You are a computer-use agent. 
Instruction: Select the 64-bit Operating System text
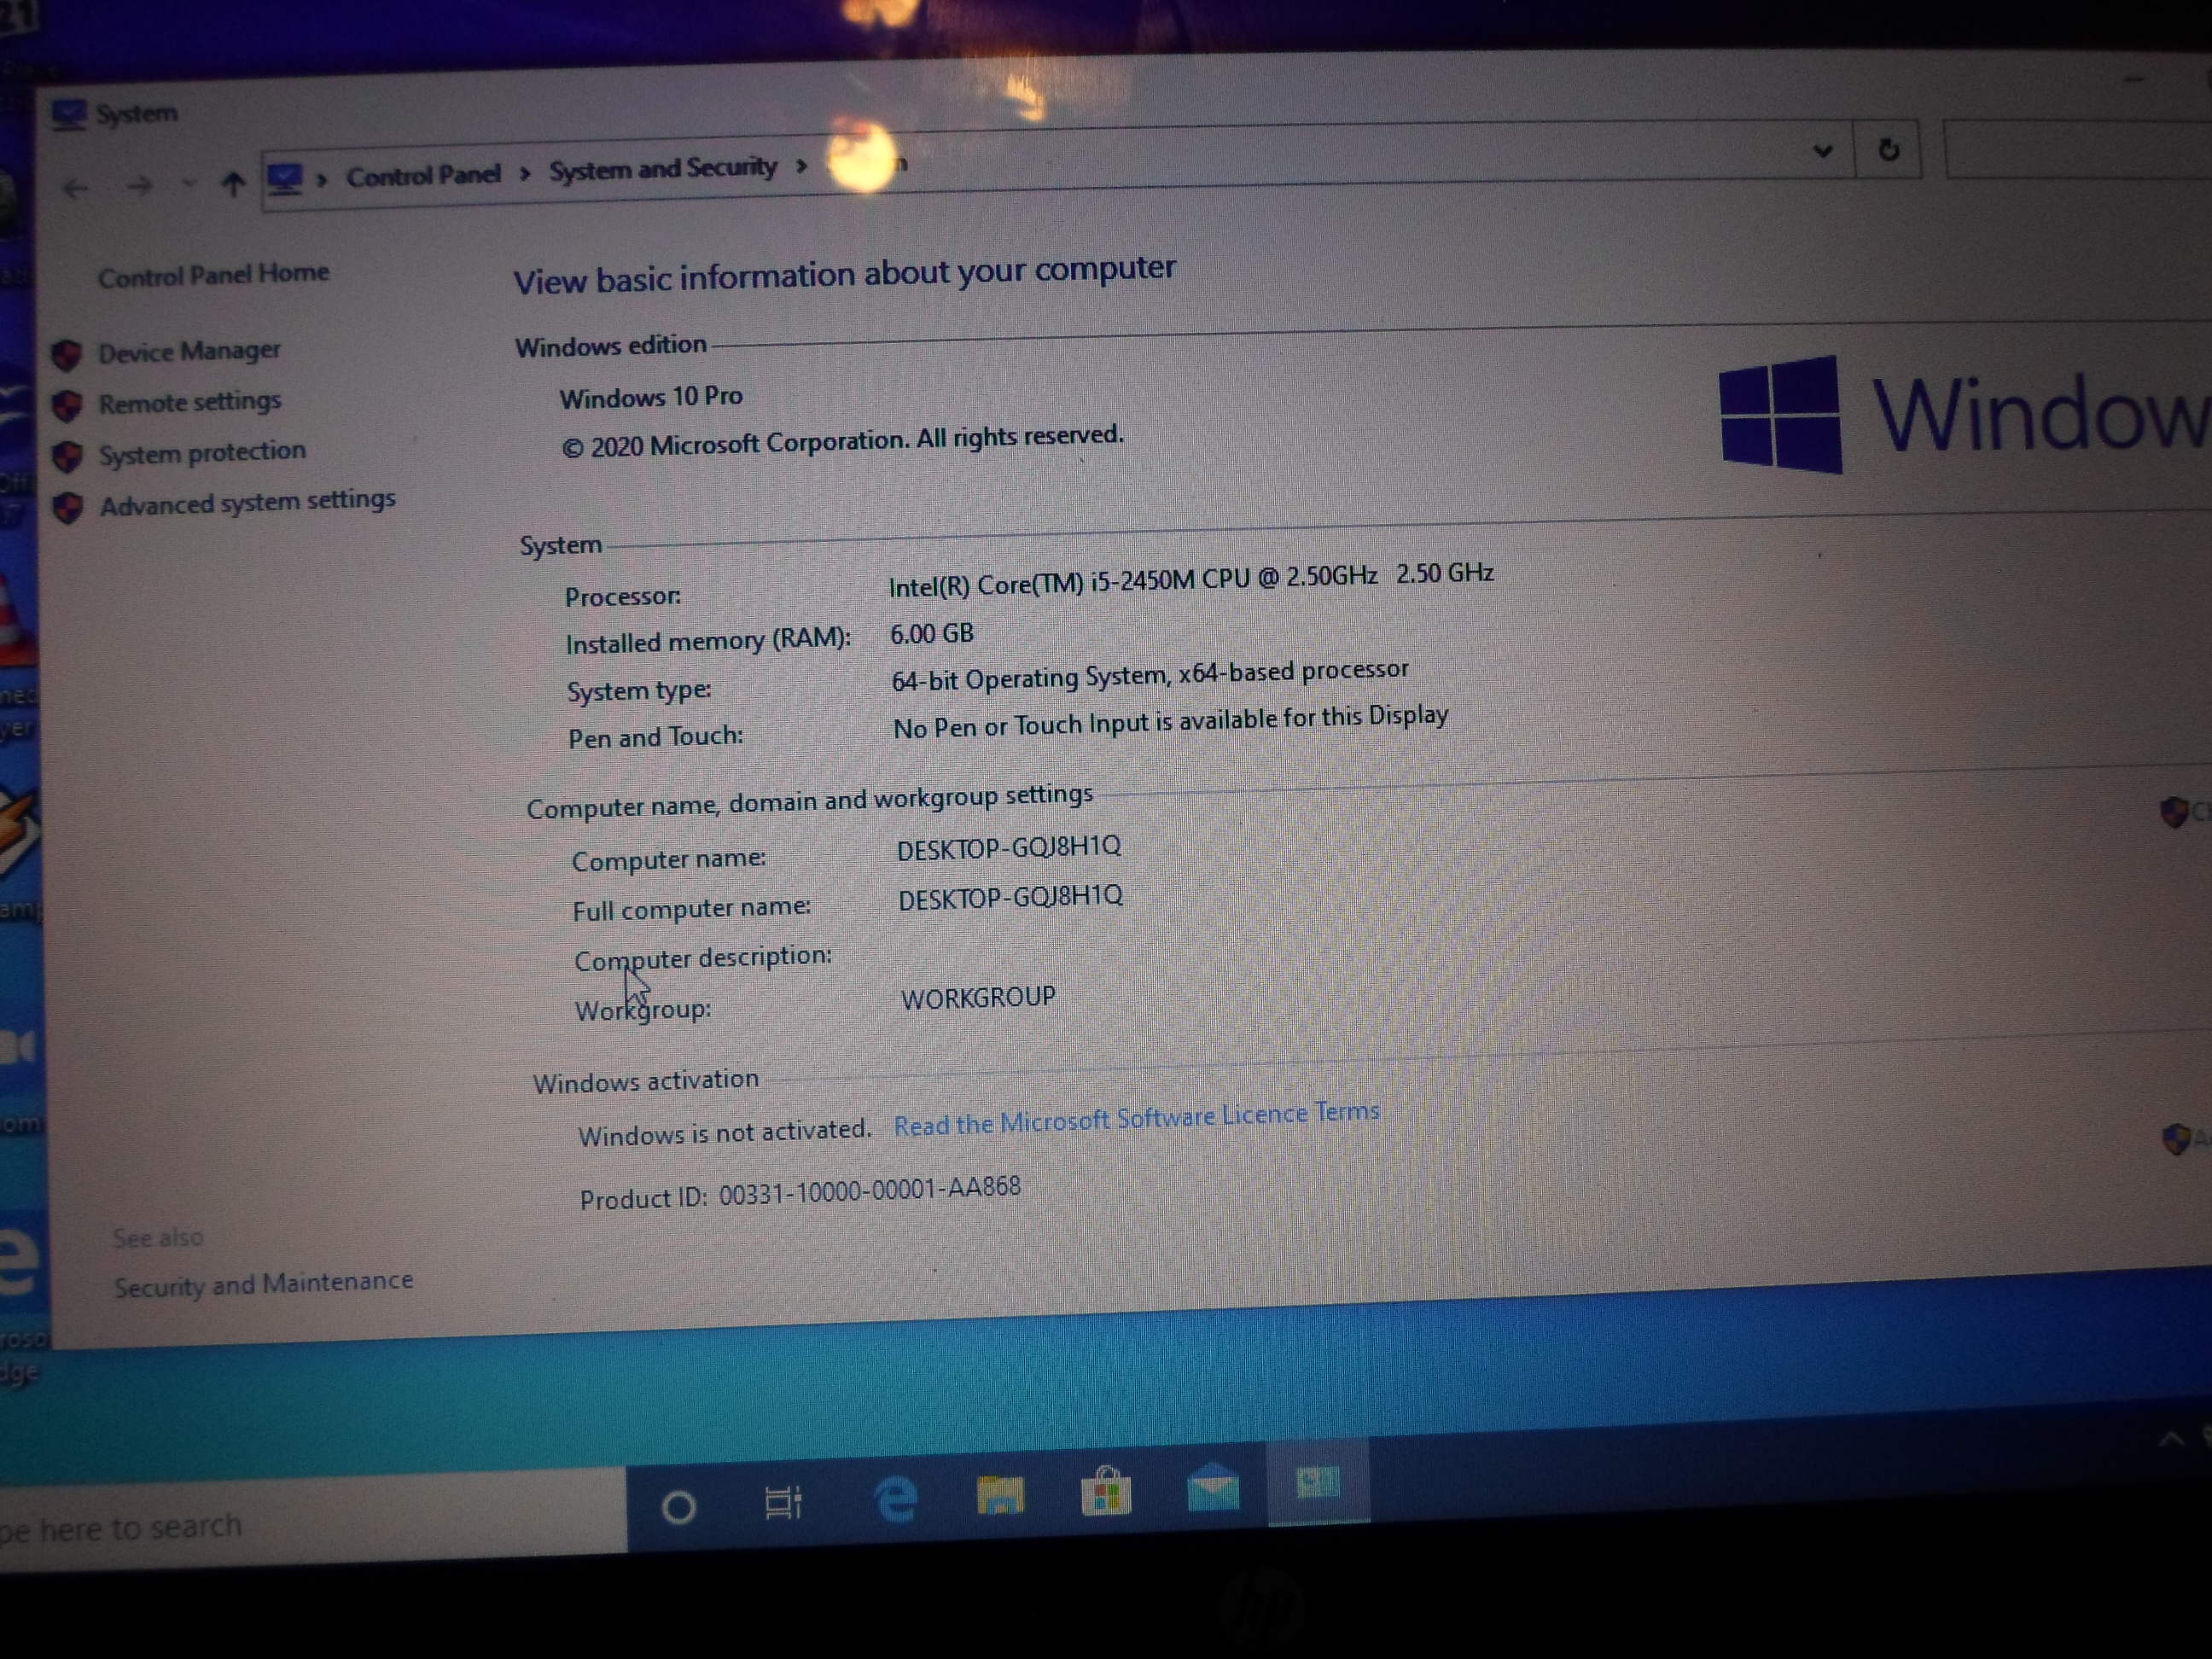pos(1150,675)
